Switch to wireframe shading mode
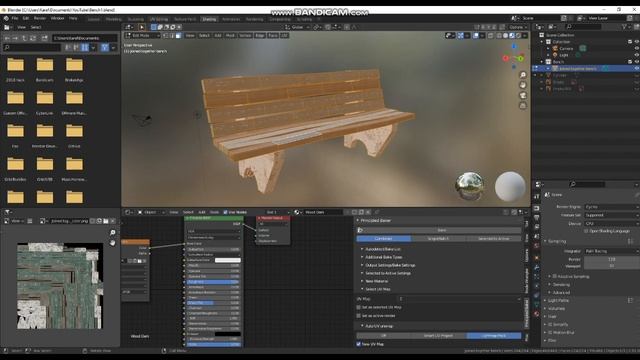 (499, 36)
